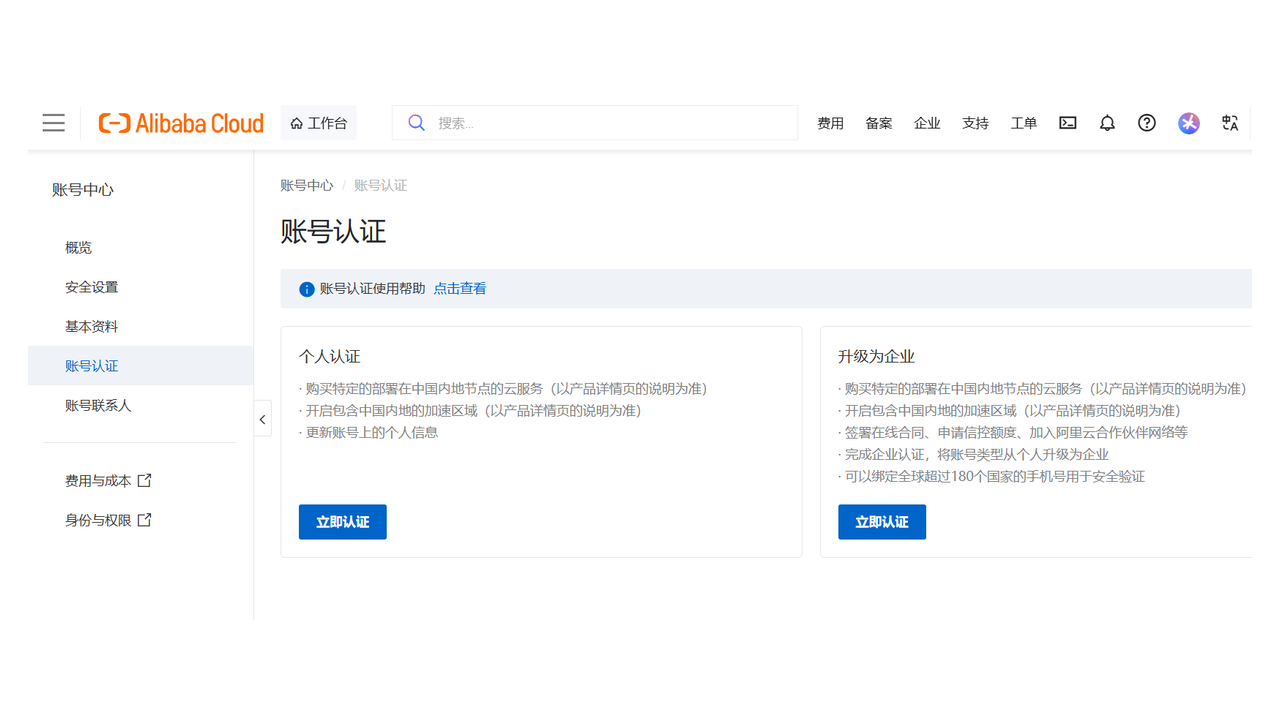Open the help question mark icon
This screenshot has width=1280, height=720.
click(x=1146, y=122)
